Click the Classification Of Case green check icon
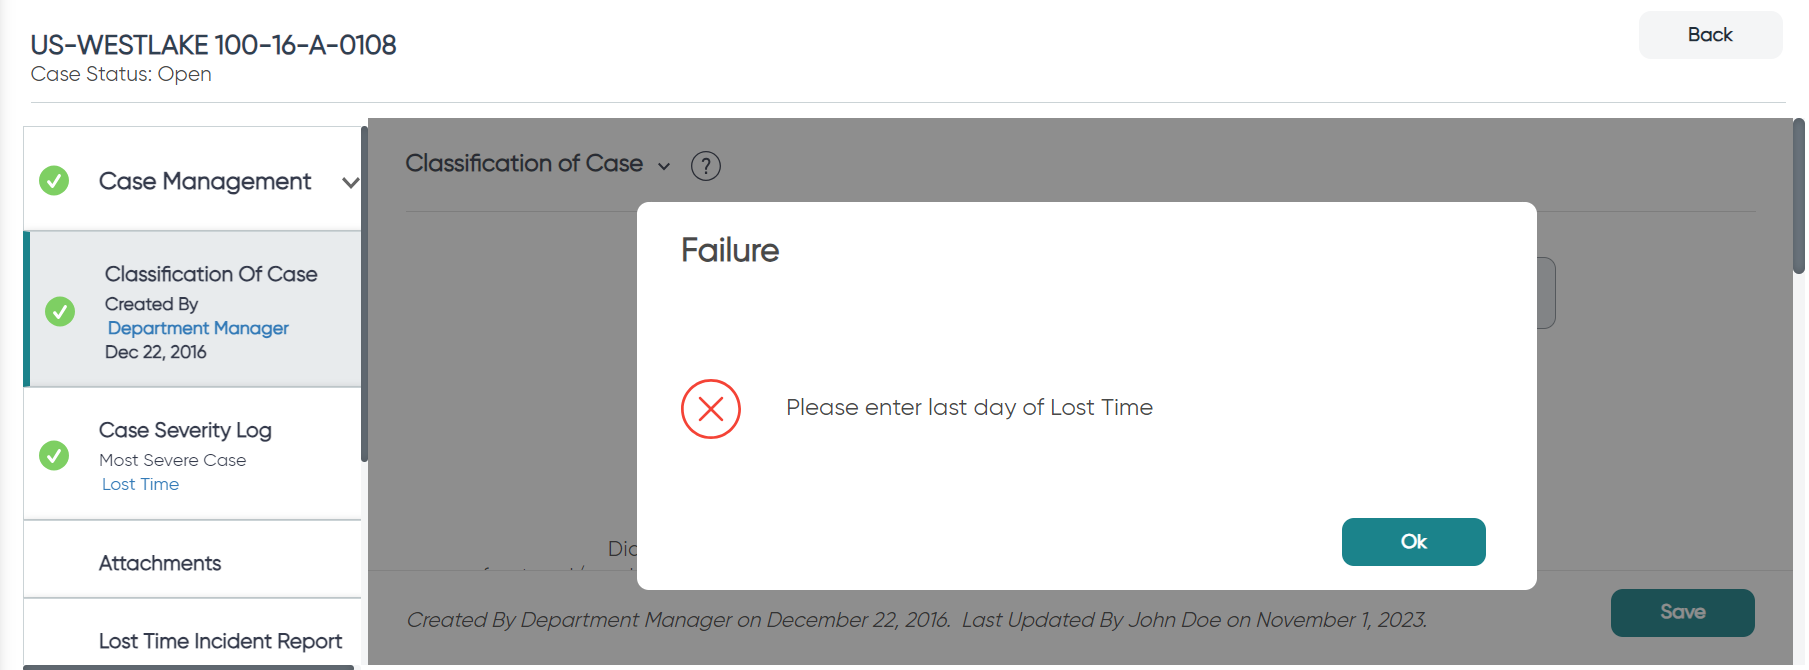 pyautogui.click(x=60, y=312)
